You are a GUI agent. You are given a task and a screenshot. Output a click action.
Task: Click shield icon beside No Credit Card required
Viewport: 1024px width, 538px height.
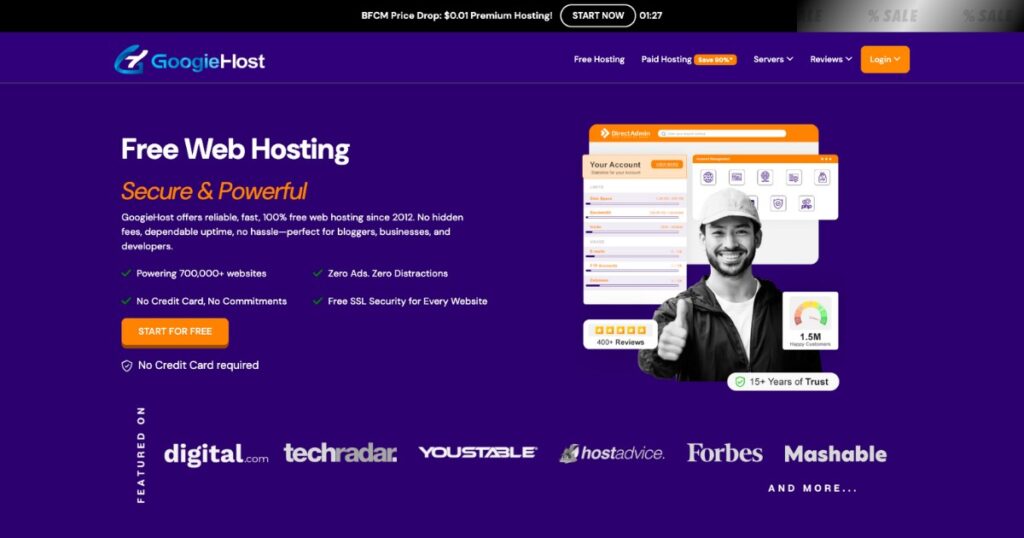pyautogui.click(x=127, y=366)
